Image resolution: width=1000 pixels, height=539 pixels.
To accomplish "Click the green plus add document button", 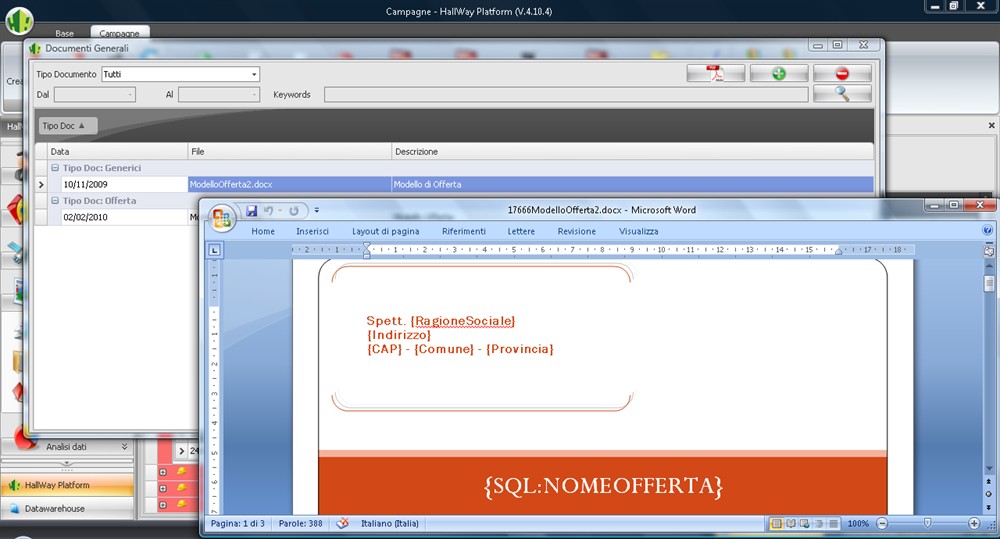I will (x=779, y=73).
